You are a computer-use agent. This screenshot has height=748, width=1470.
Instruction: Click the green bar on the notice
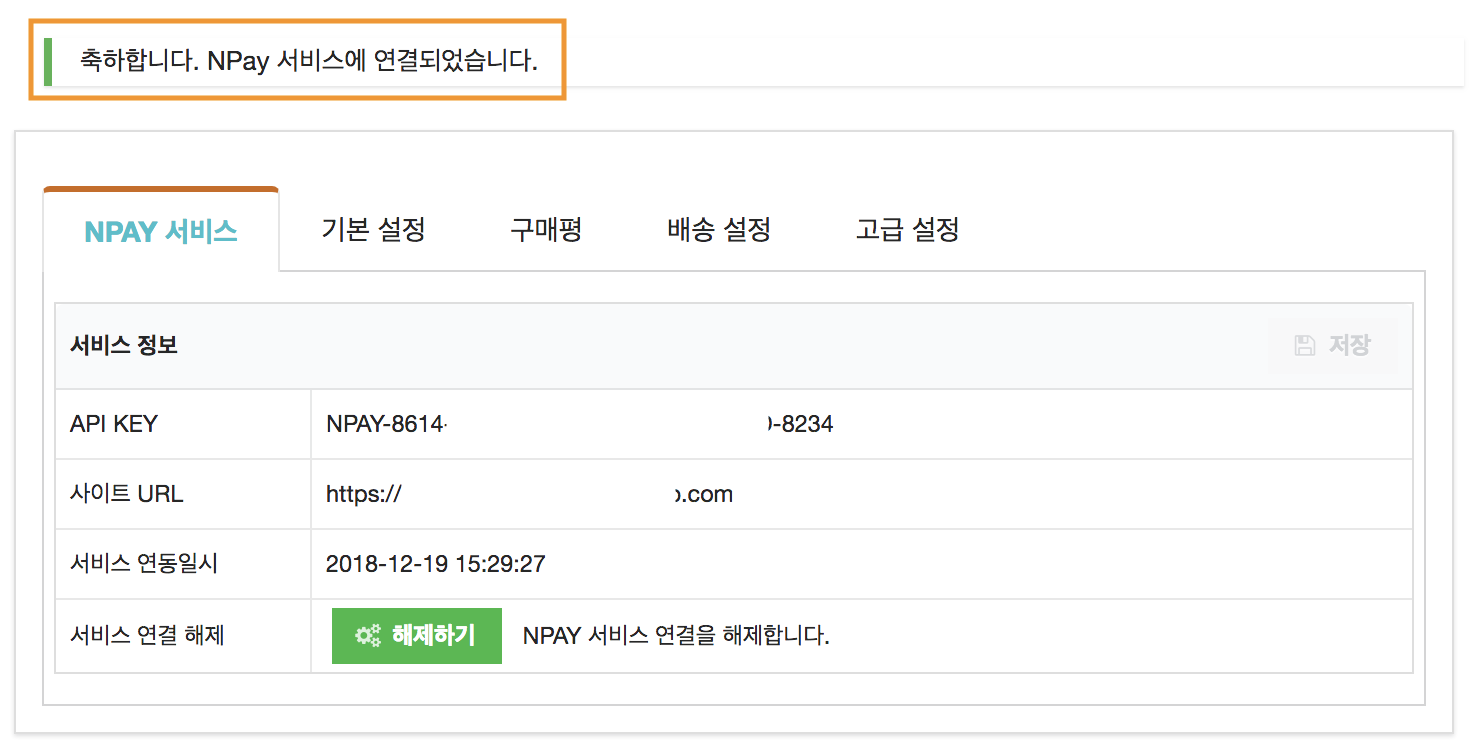click(48, 61)
